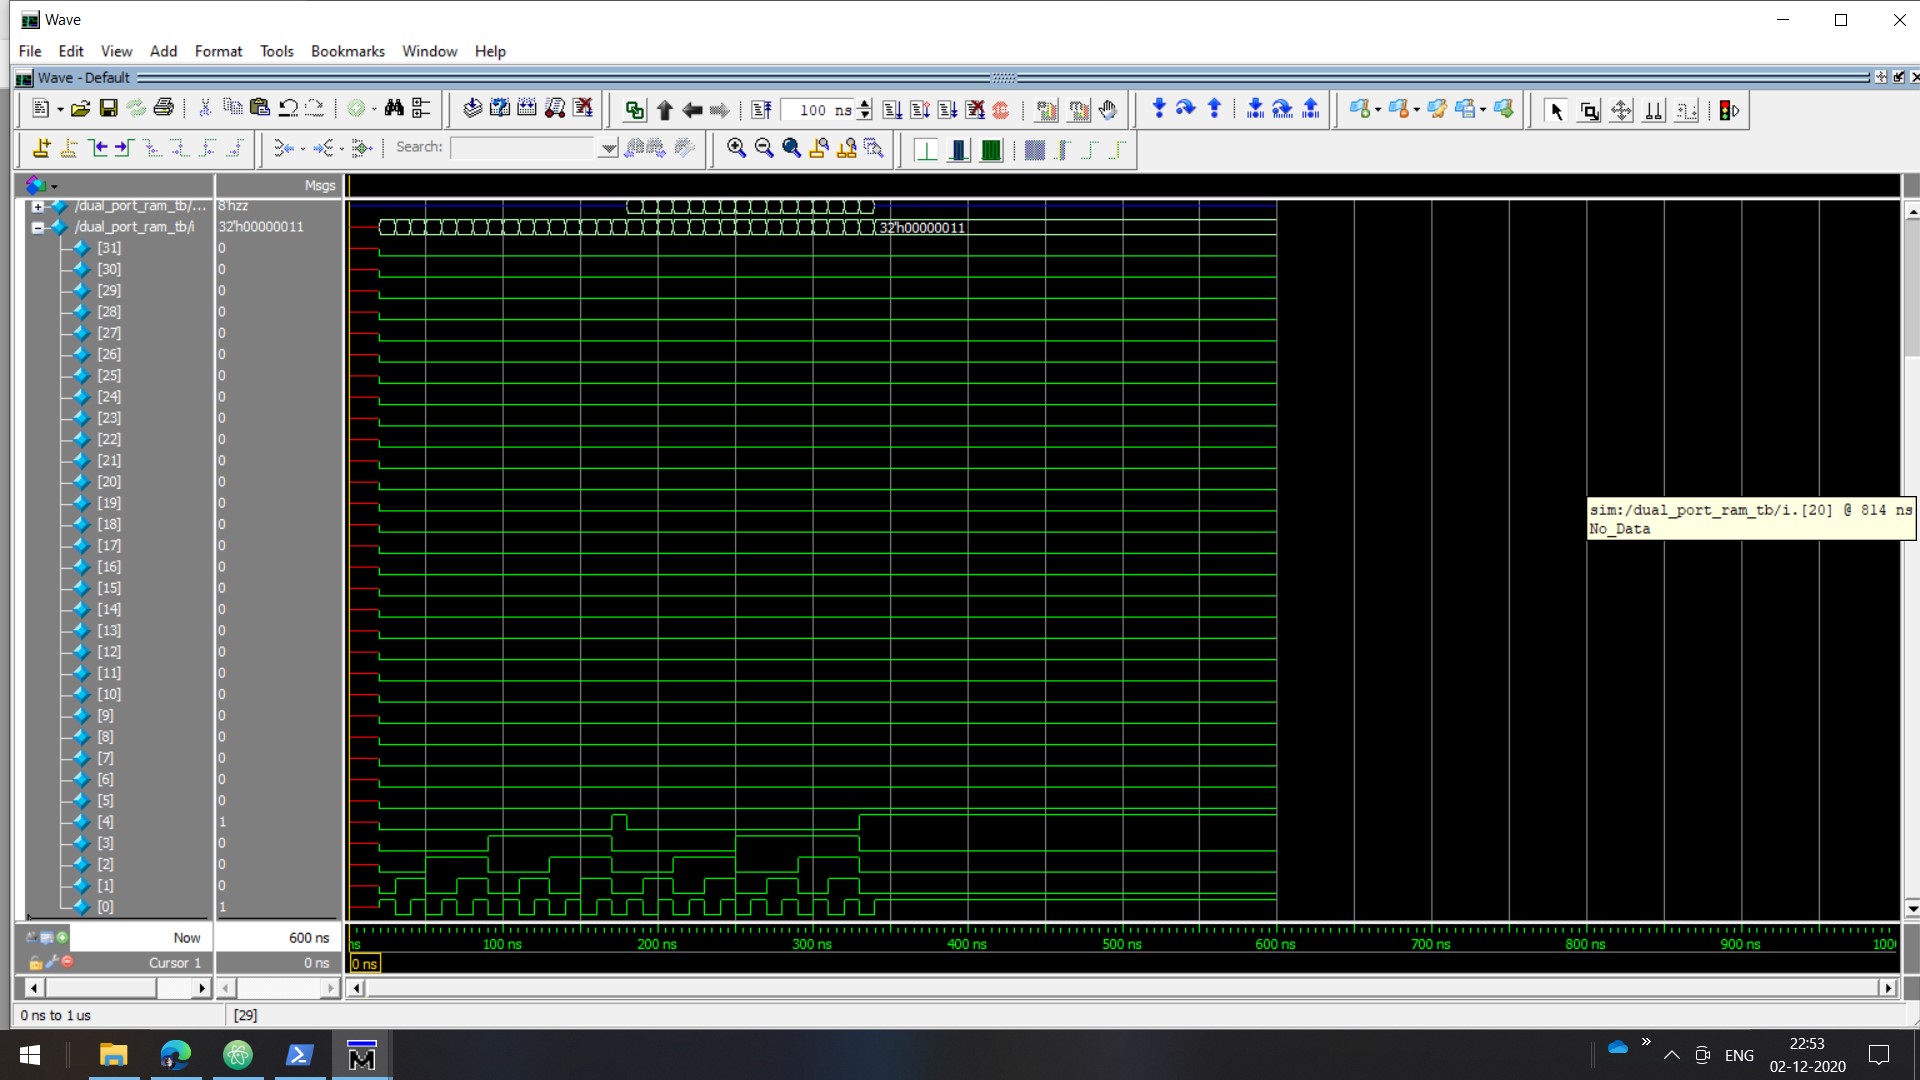
Task: Select the arrow Select Mode tool
Action: (x=1555, y=111)
